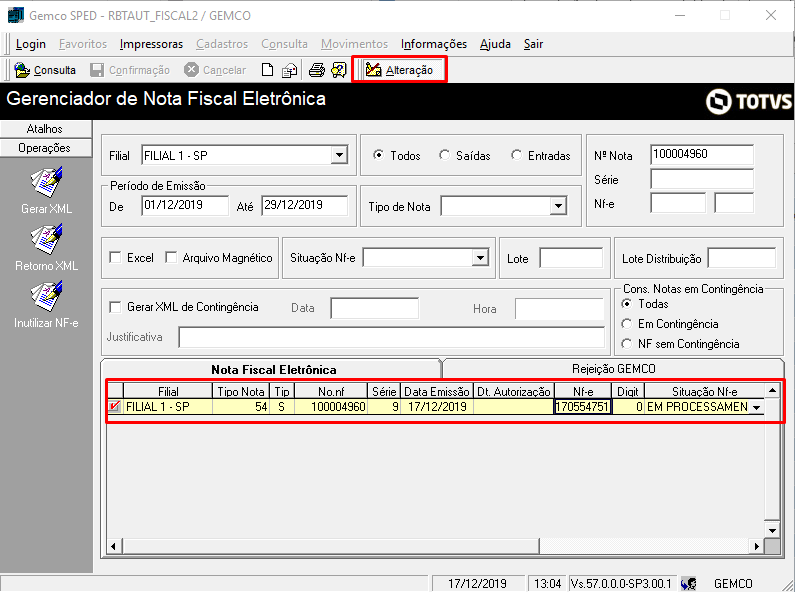Click the Justificativa text field
This screenshot has width=795, height=592.
pos(392,338)
